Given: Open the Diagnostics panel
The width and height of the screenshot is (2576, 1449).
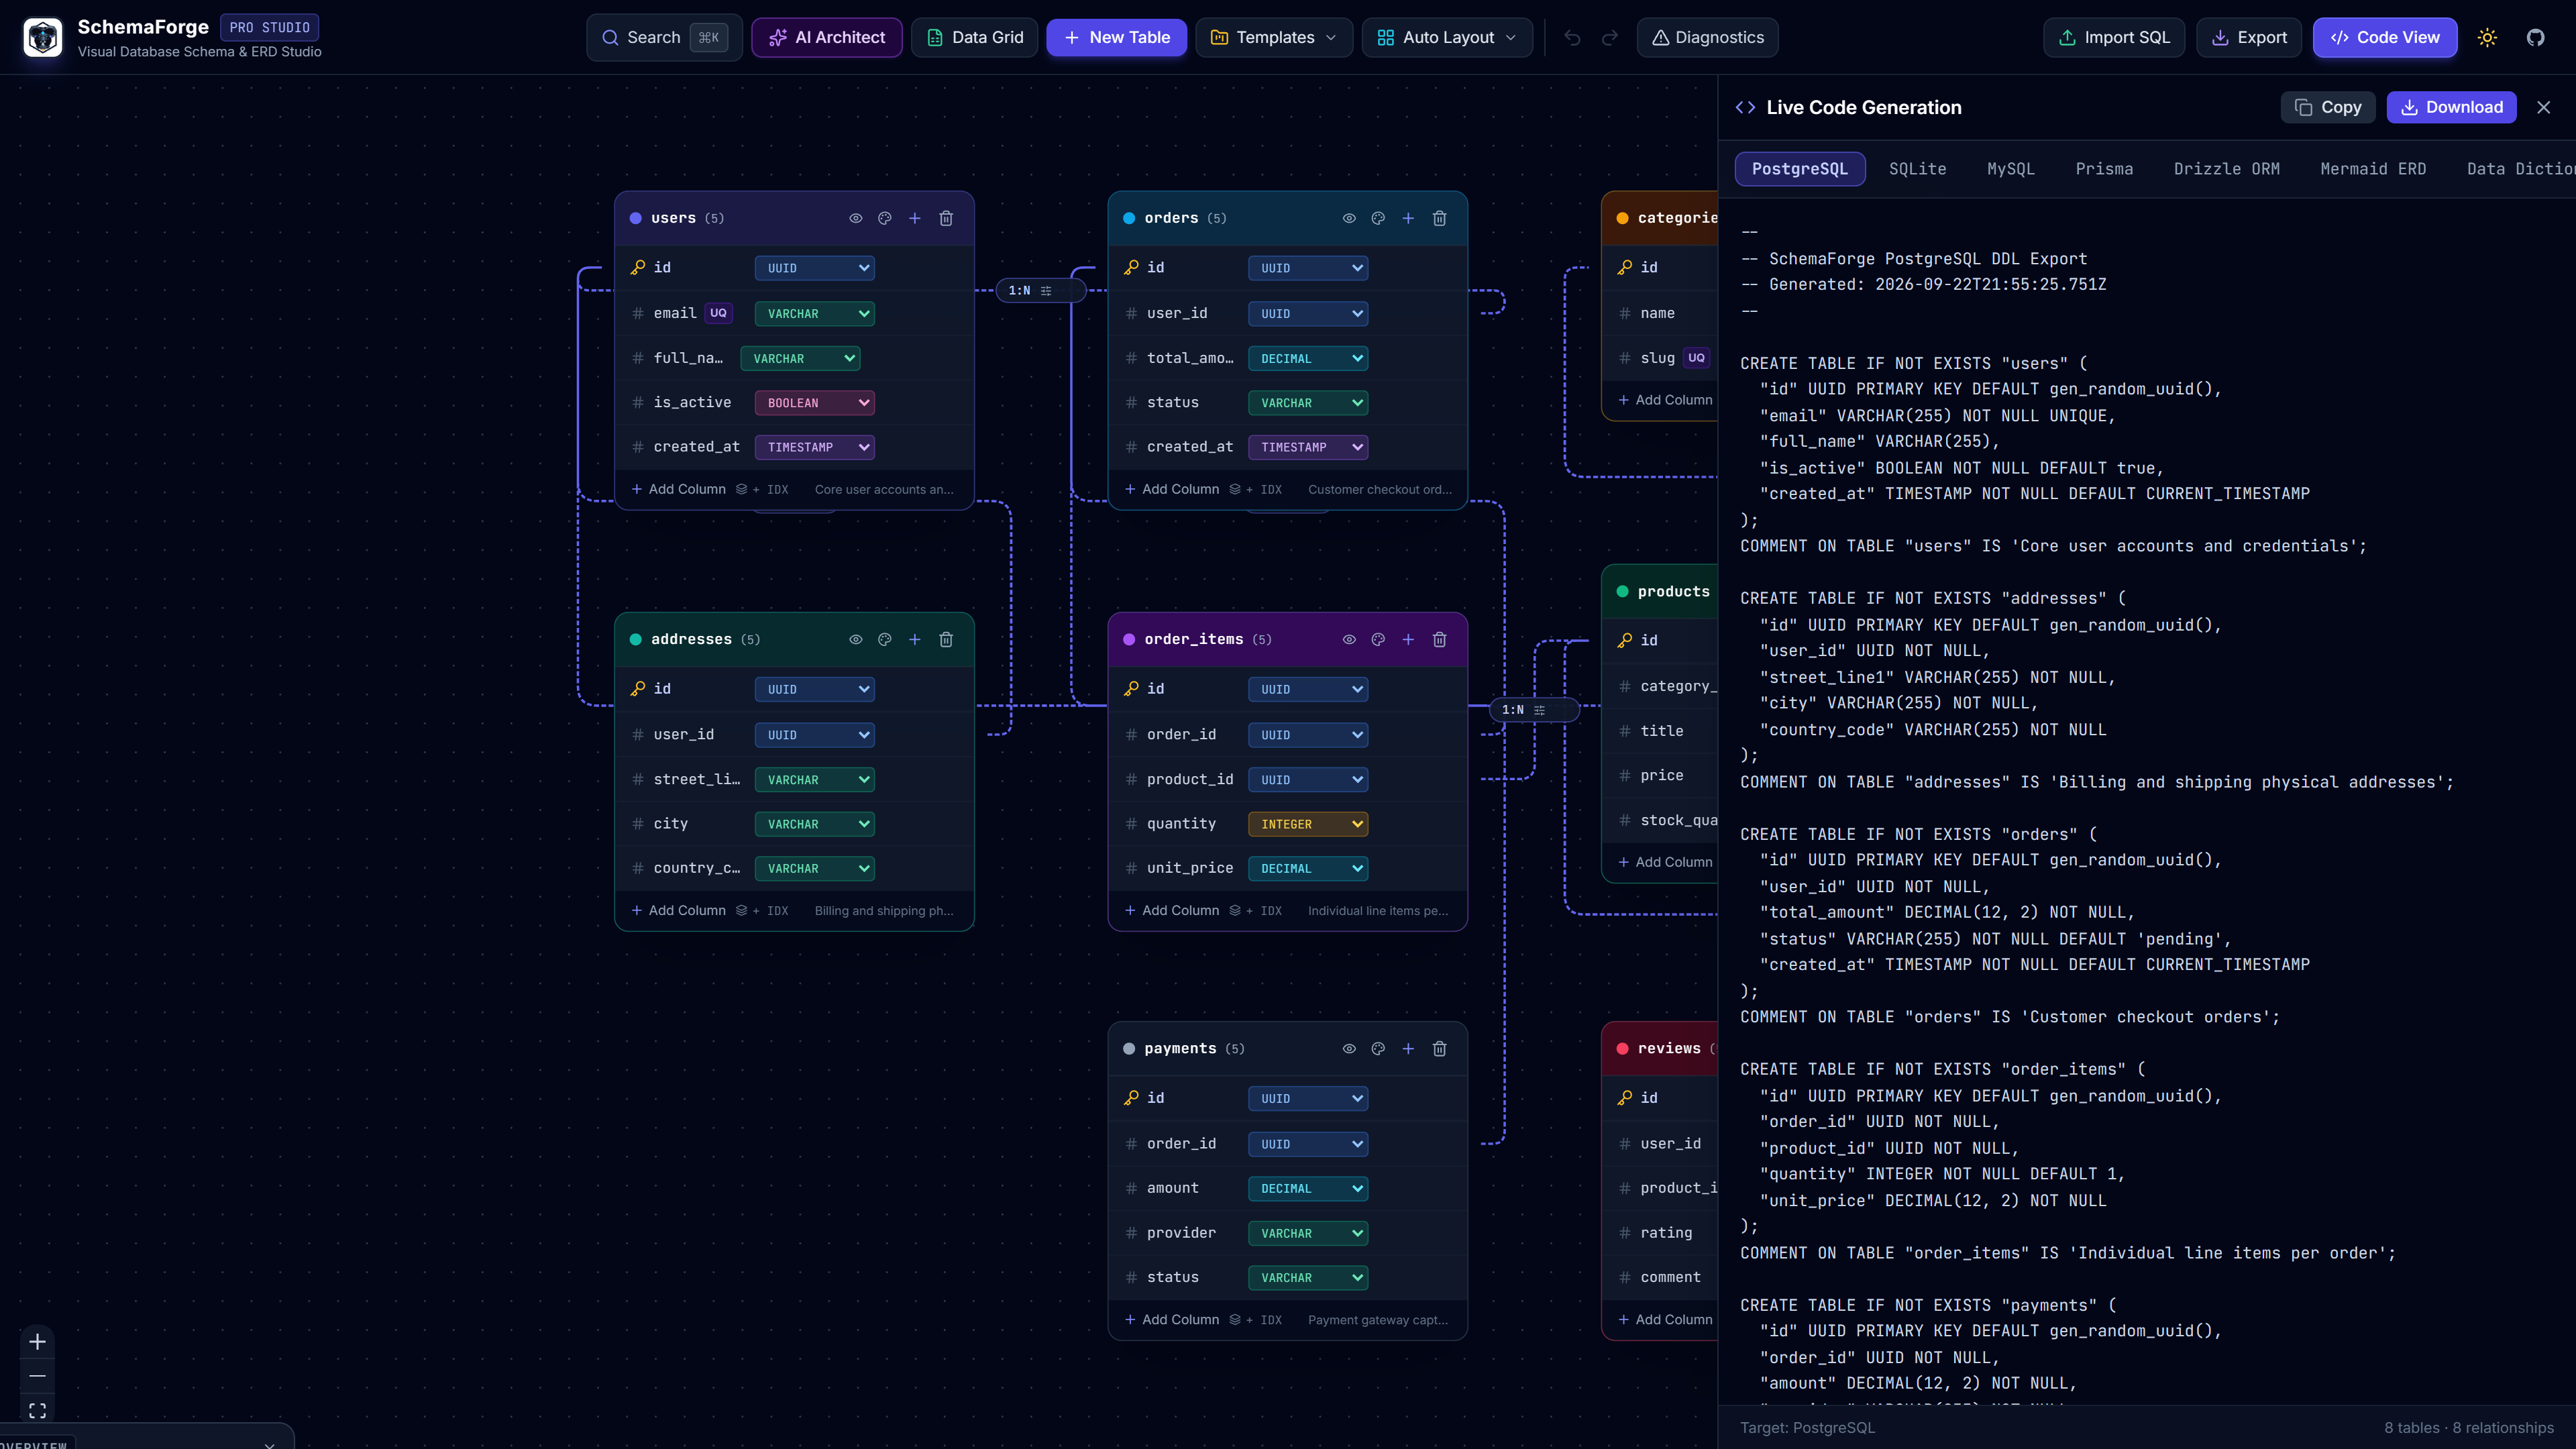Looking at the screenshot, I should coord(1707,37).
